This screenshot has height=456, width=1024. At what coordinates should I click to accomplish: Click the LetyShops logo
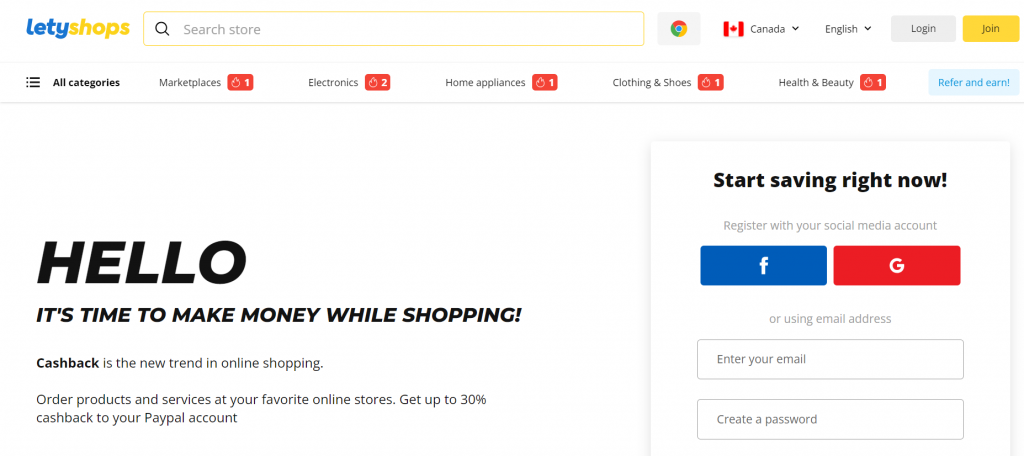78,28
